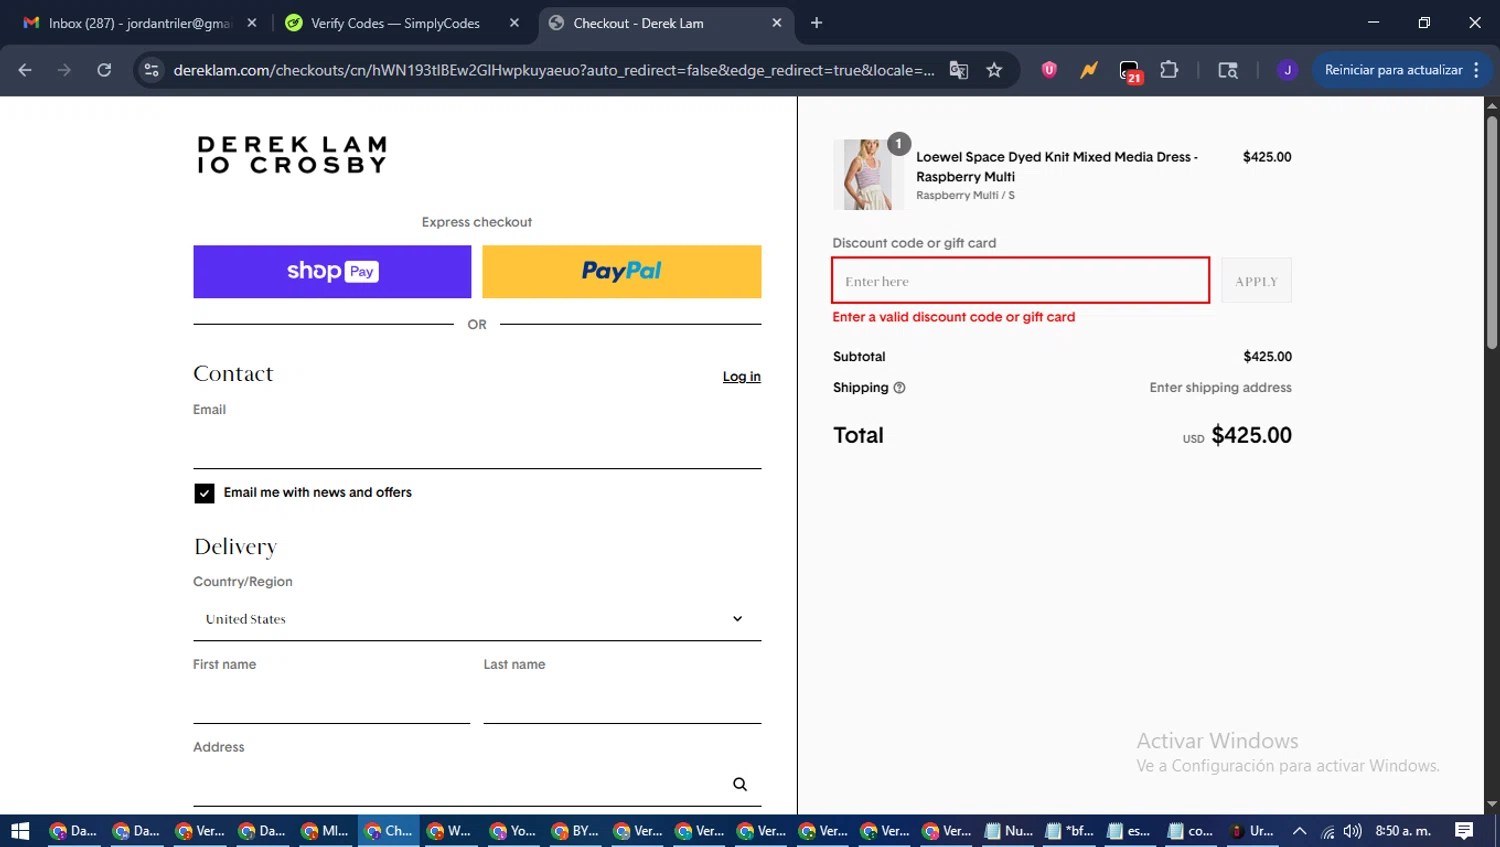Screen dimensions: 1500x847
Task: Go back to the previous page
Action: [x=25, y=70]
